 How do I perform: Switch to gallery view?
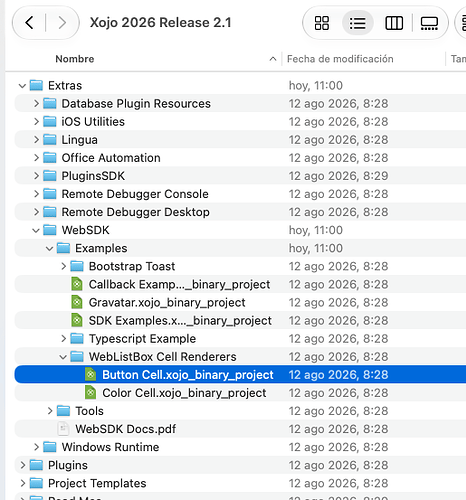[429, 23]
